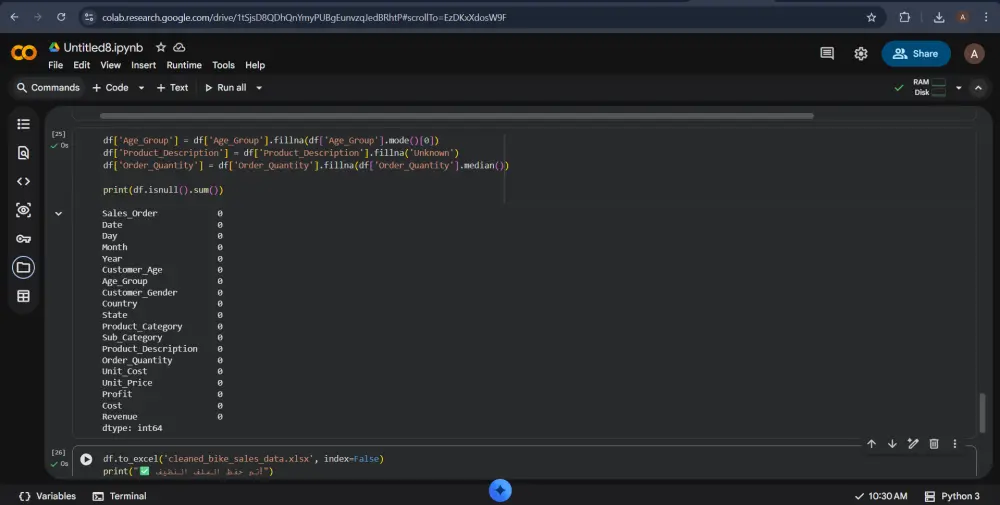The width and height of the screenshot is (1000, 505).
Task: Click the browser address bar URL
Action: (304, 17)
